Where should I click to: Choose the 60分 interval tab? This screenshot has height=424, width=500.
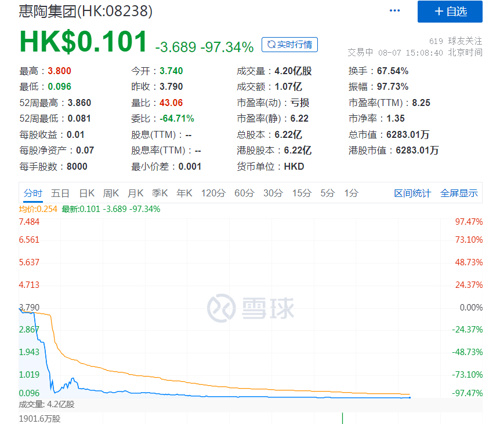(244, 193)
